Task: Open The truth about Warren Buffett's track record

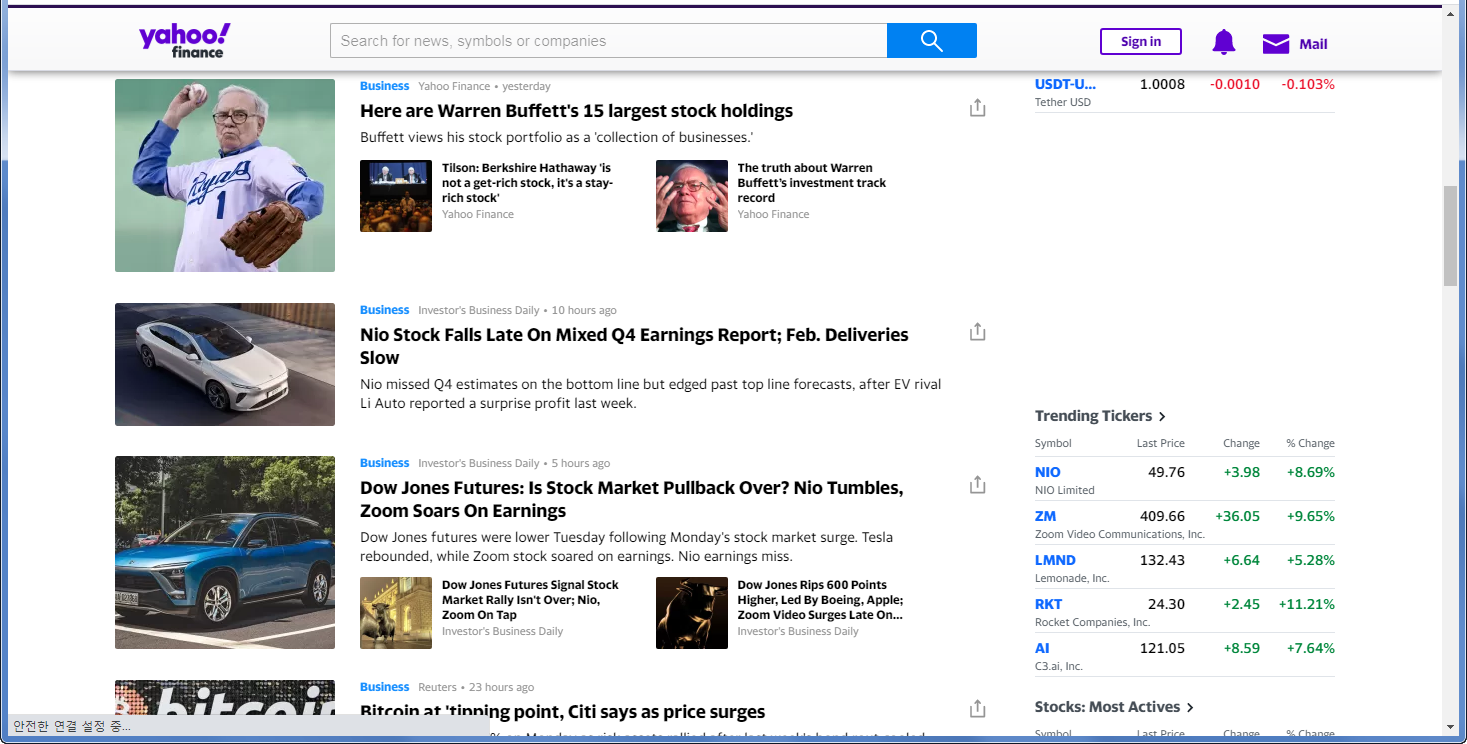Action: coord(812,183)
